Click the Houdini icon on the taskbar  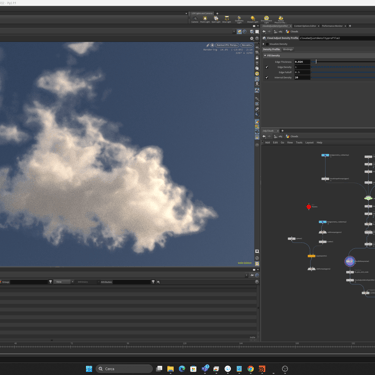tap(262, 369)
